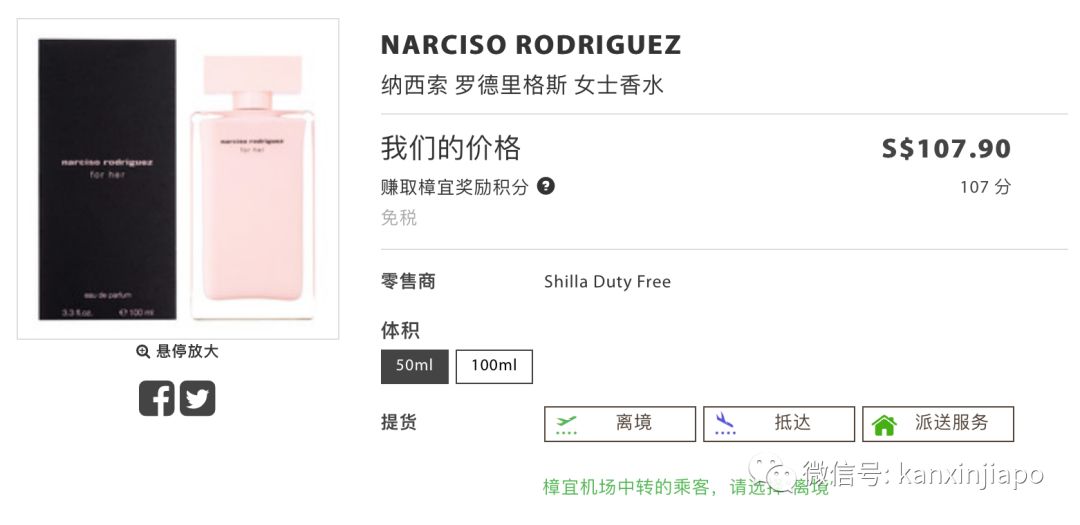Screen dimensions: 1080x525
Task: Select the 50ml volume option
Action: point(414,366)
